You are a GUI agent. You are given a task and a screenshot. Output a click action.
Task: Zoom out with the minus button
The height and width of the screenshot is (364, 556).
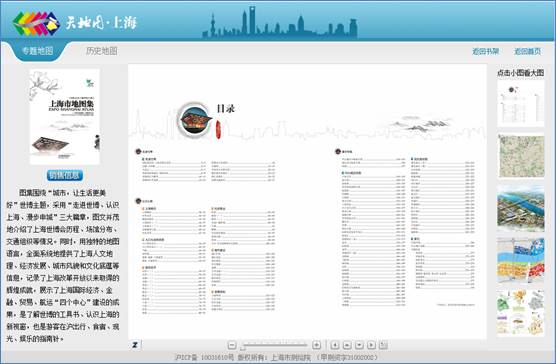(232, 345)
